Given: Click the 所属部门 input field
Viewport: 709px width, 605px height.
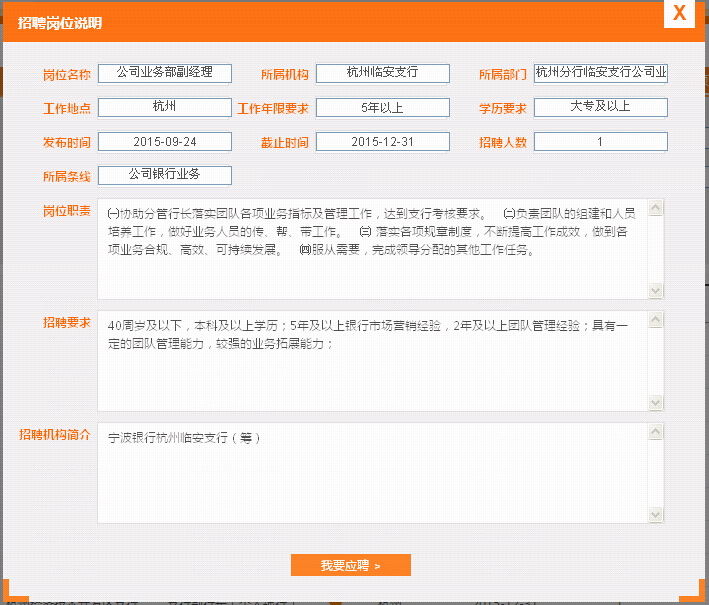Looking at the screenshot, I should [601, 73].
